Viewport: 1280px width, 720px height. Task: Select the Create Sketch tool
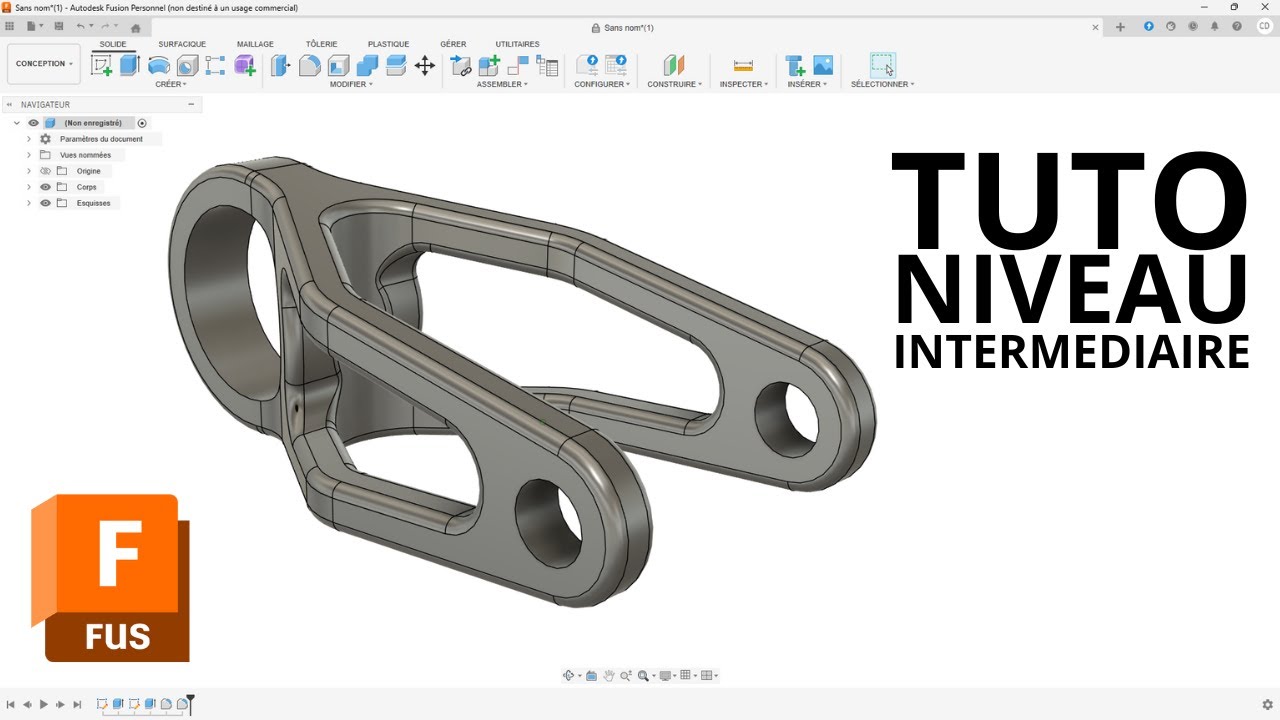coord(101,66)
